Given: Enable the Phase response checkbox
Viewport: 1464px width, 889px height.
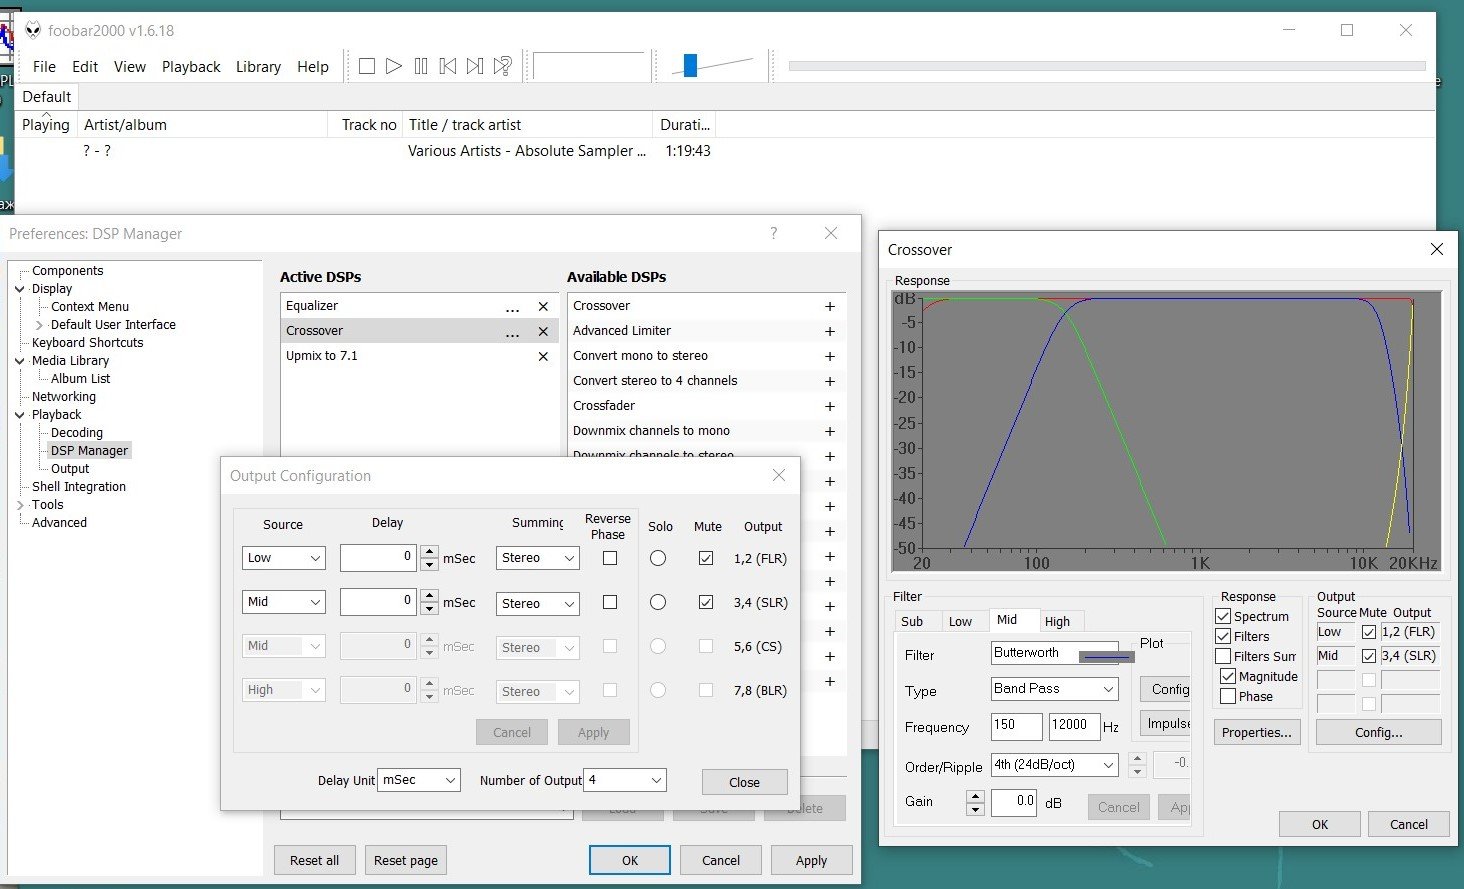Looking at the screenshot, I should click(x=1228, y=696).
